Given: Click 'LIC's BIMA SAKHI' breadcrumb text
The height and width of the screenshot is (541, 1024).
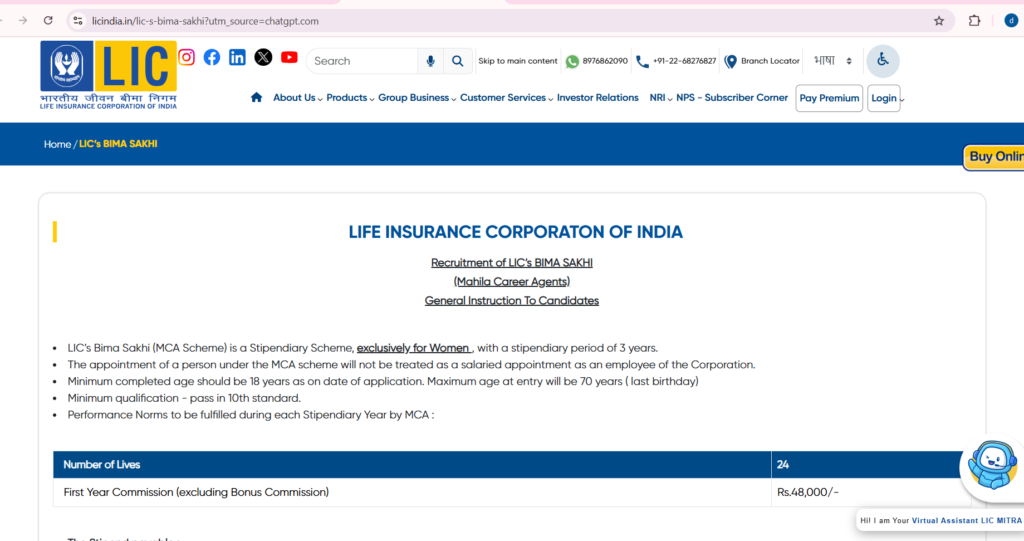Looking at the screenshot, I should (118, 144).
